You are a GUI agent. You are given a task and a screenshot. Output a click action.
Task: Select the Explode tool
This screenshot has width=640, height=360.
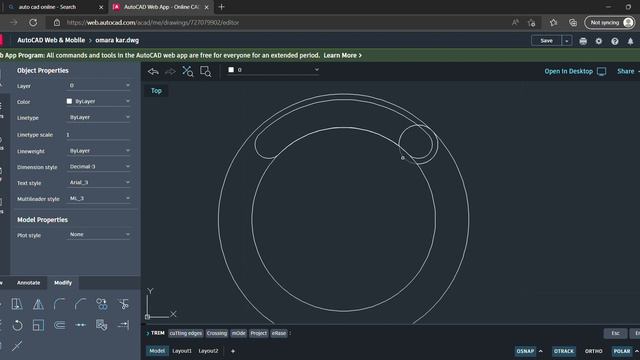click(x=102, y=325)
